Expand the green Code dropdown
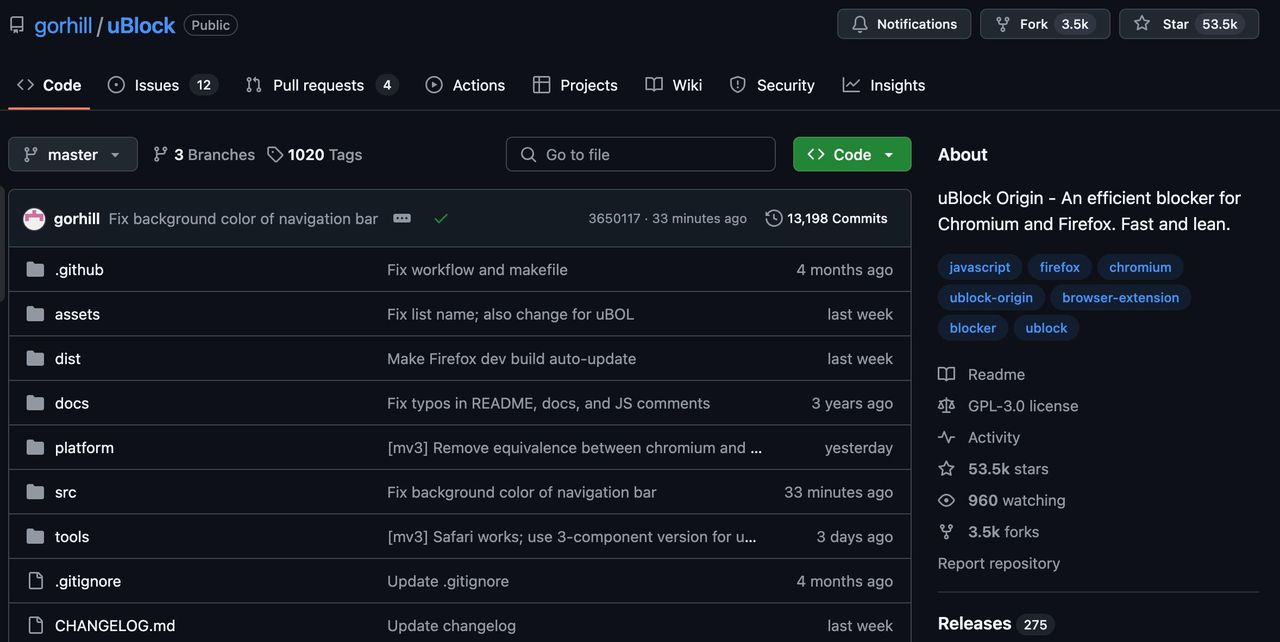The height and width of the screenshot is (642, 1280). [889, 154]
